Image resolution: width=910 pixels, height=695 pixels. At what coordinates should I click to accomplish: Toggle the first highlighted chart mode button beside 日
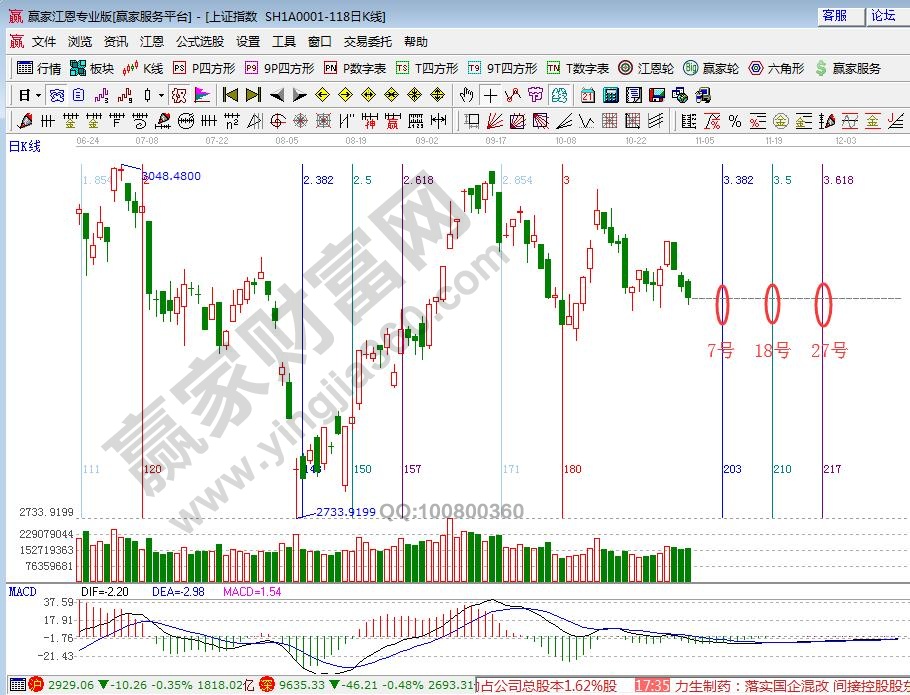tap(57, 96)
